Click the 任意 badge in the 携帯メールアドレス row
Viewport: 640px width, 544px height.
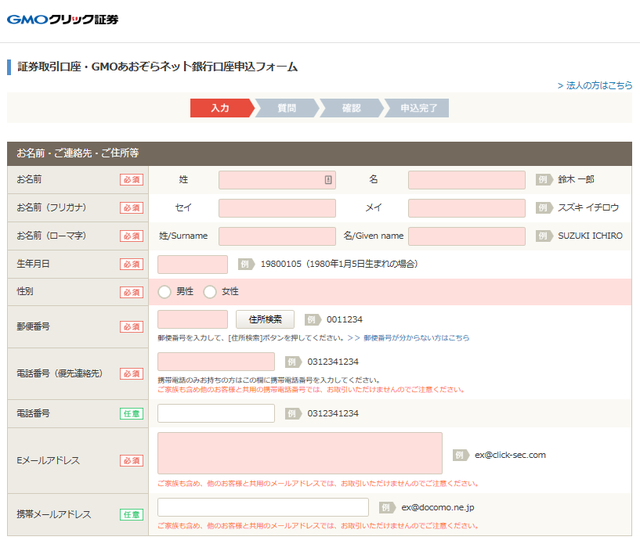tap(131, 515)
